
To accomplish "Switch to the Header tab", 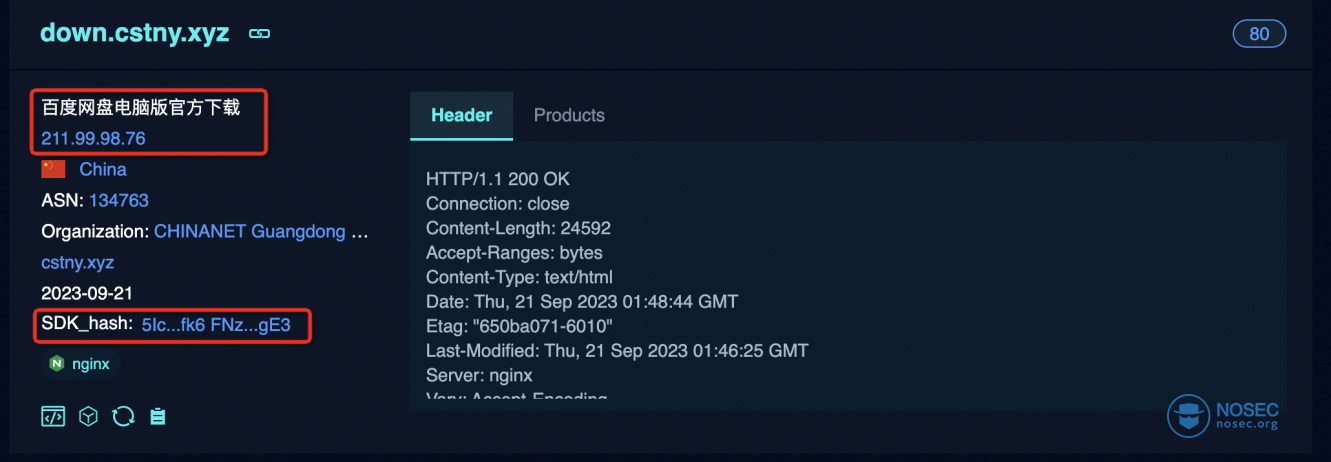I will [x=461, y=115].
